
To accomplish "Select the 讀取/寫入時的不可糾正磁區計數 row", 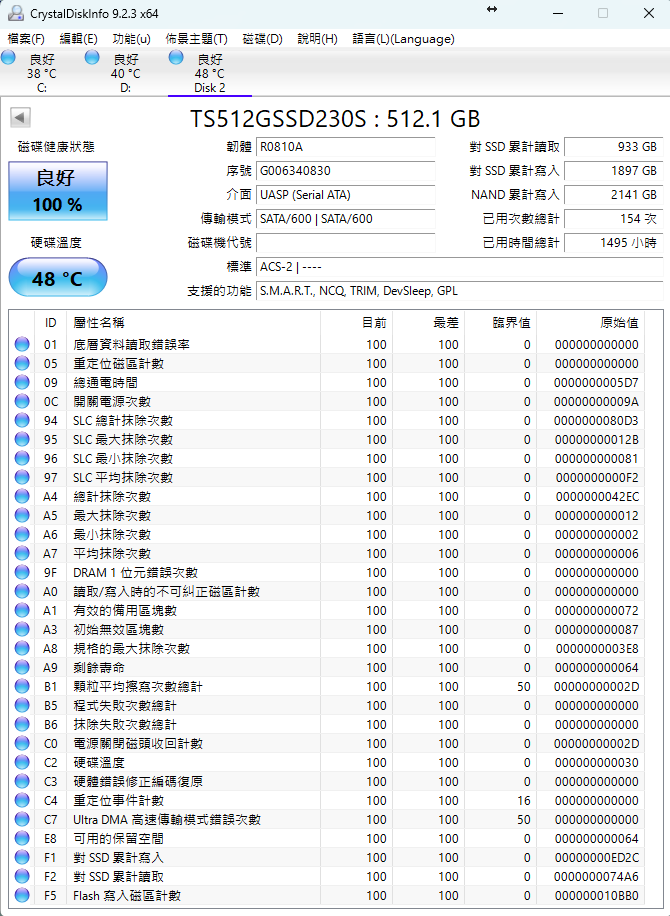I will coord(328,591).
